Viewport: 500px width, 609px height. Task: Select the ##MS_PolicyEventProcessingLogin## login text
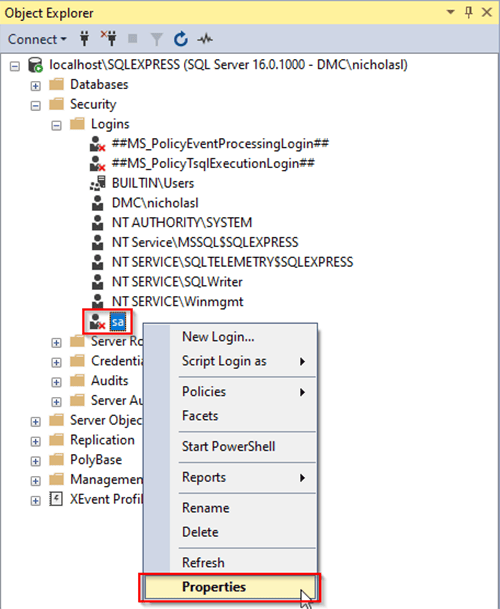[220, 144]
